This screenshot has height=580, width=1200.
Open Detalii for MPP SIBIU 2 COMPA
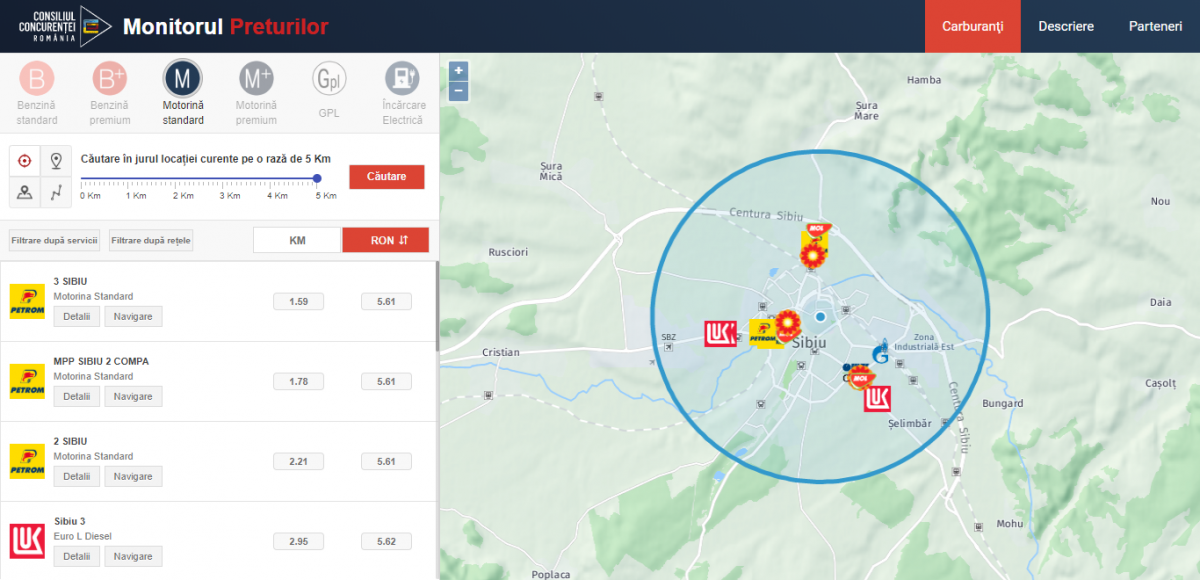pyautogui.click(x=77, y=396)
